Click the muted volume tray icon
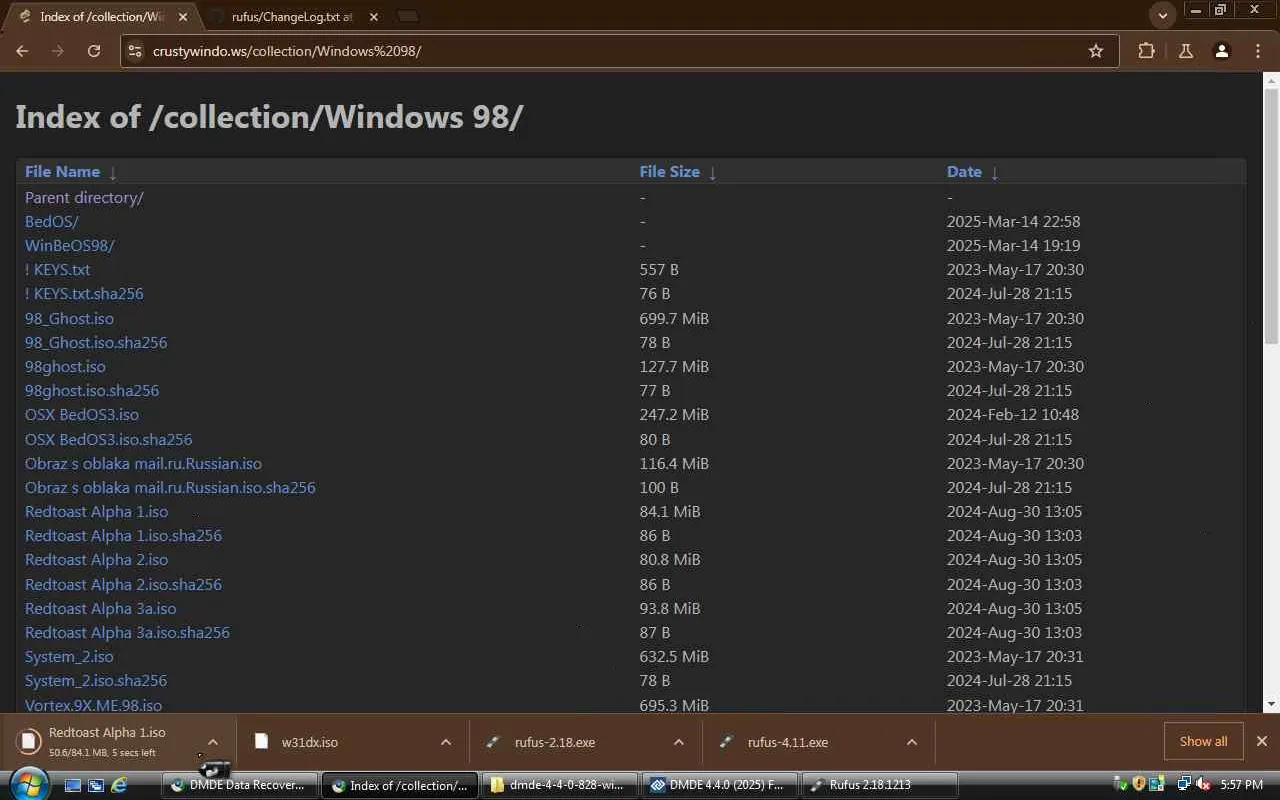 point(1203,785)
